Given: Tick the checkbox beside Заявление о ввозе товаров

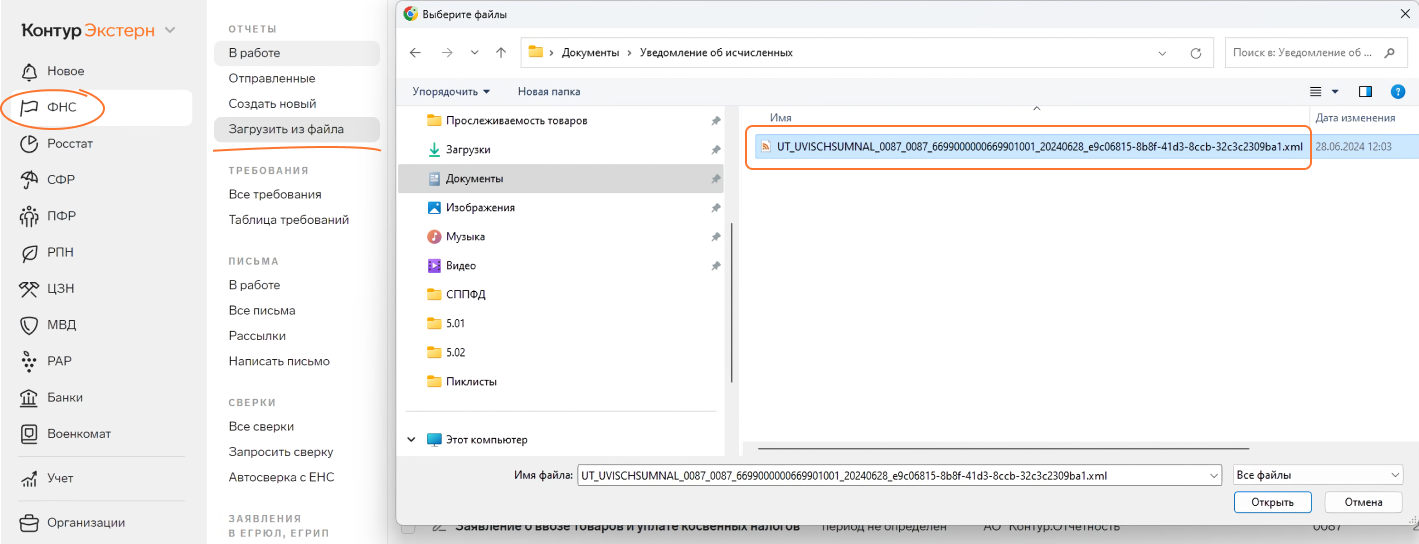Looking at the screenshot, I should point(408,527).
